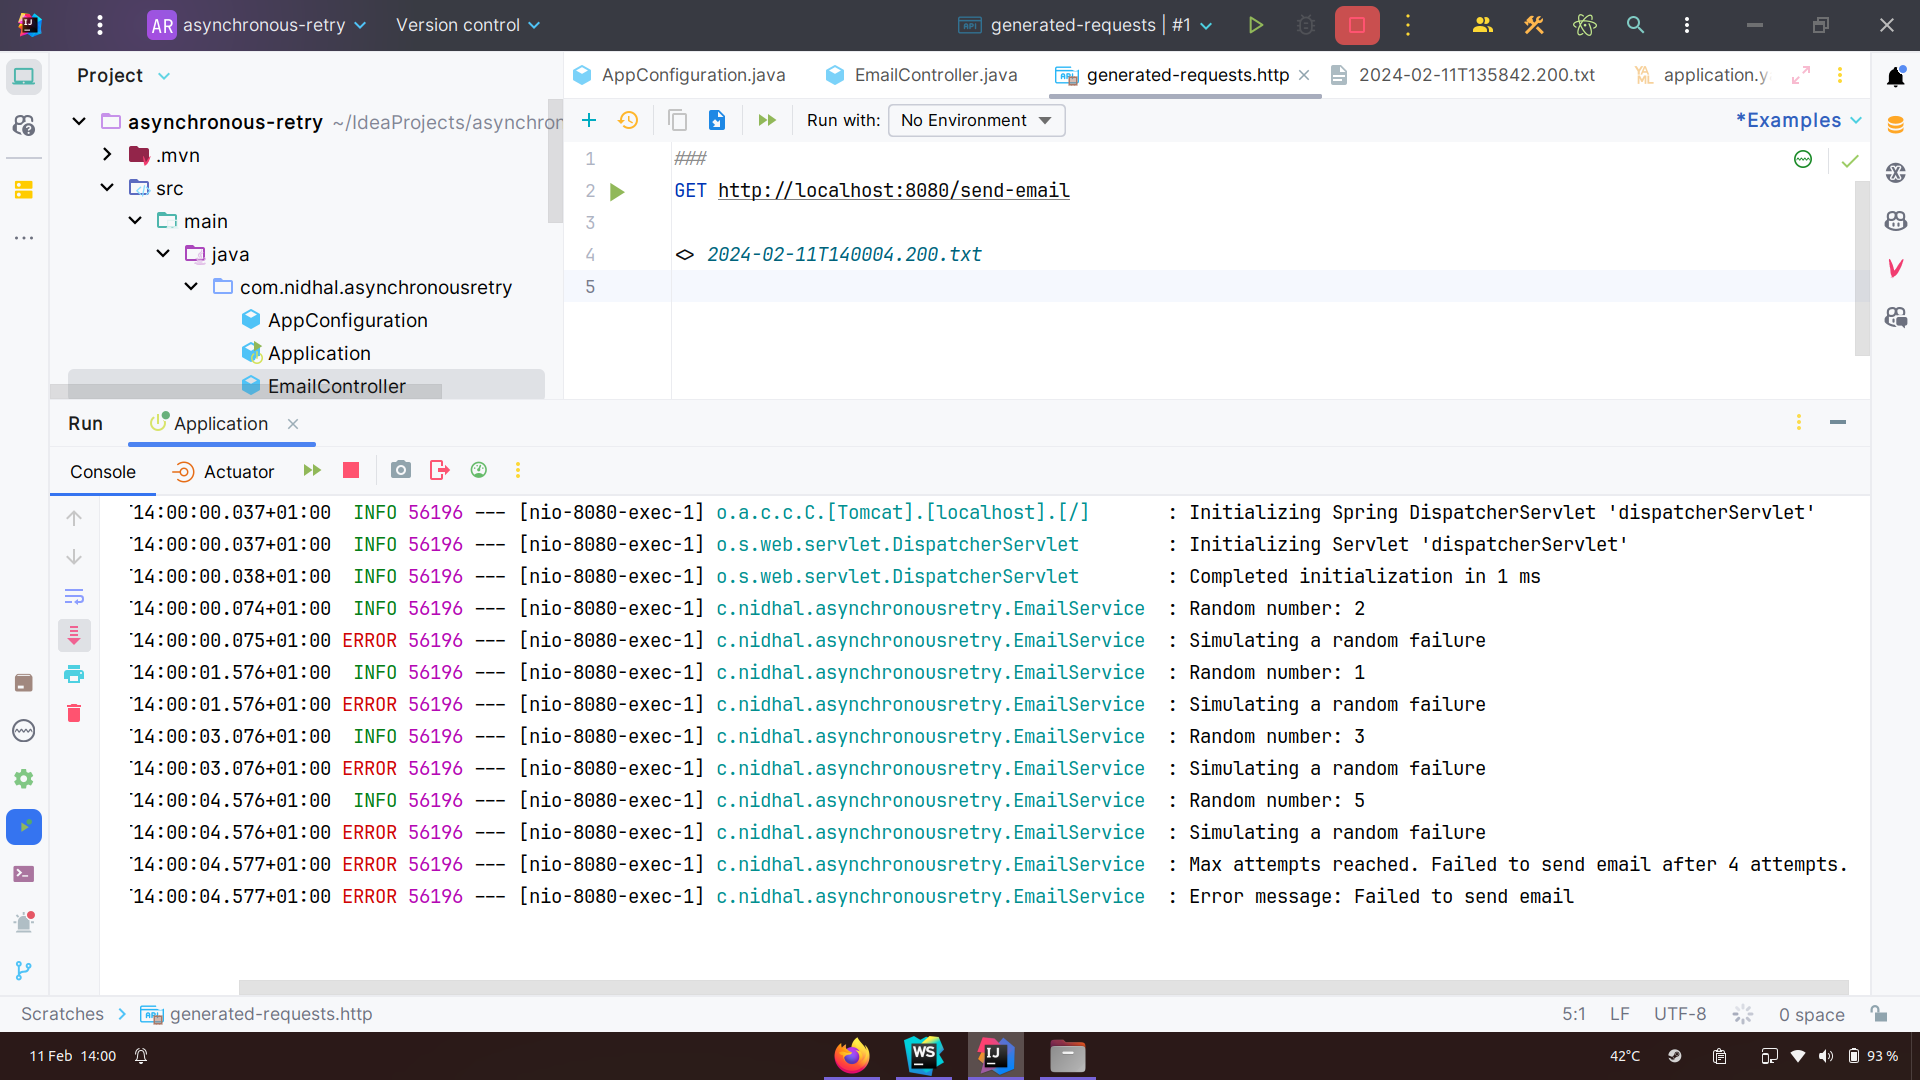Open the Database tool window
The width and height of the screenshot is (1920, 1080).
[x=1897, y=124]
